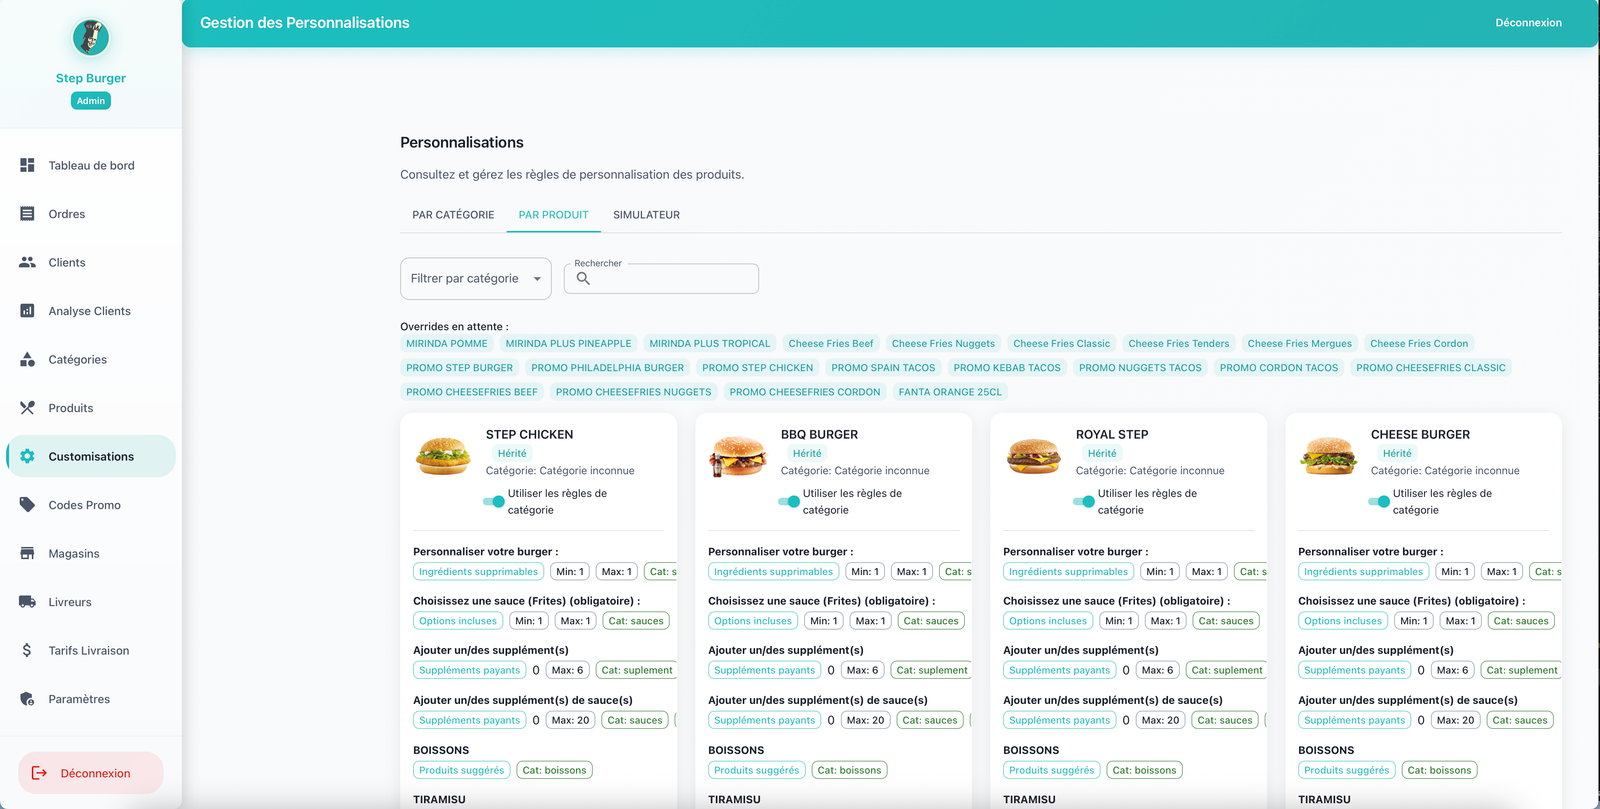Click Cat: boissons chip in CHEESE BURGER card

tap(1439, 770)
